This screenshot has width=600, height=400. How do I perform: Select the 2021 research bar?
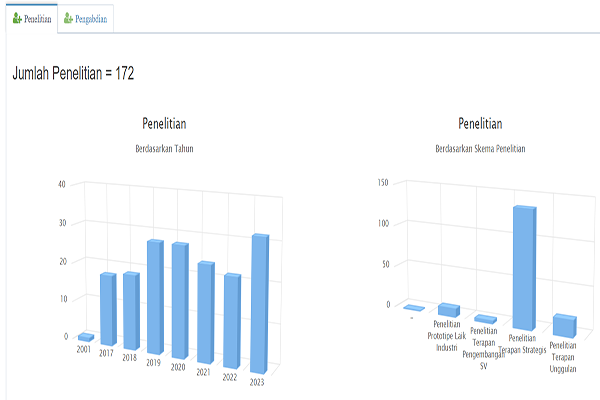tap(205, 312)
